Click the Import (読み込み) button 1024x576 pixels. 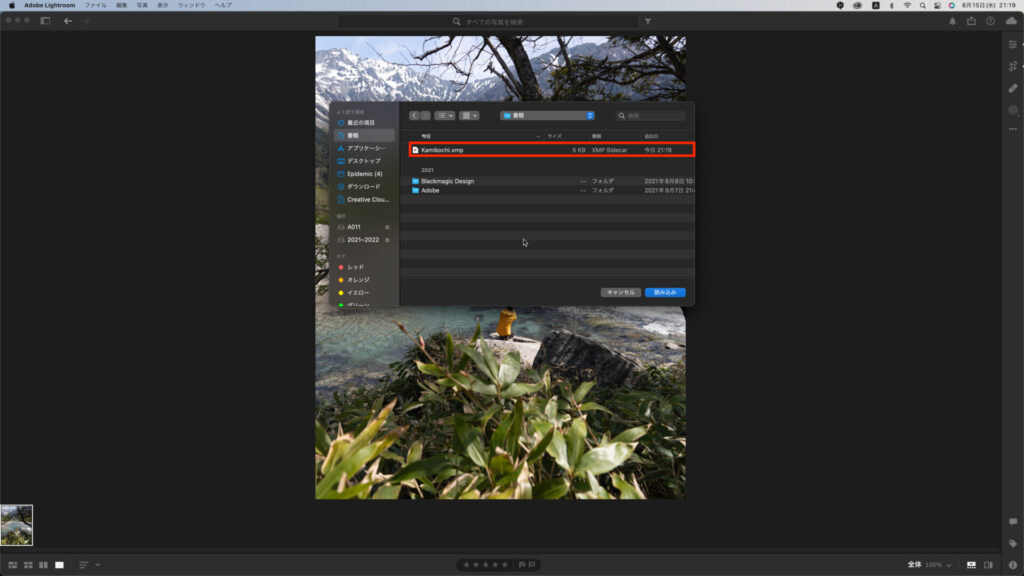(665, 292)
